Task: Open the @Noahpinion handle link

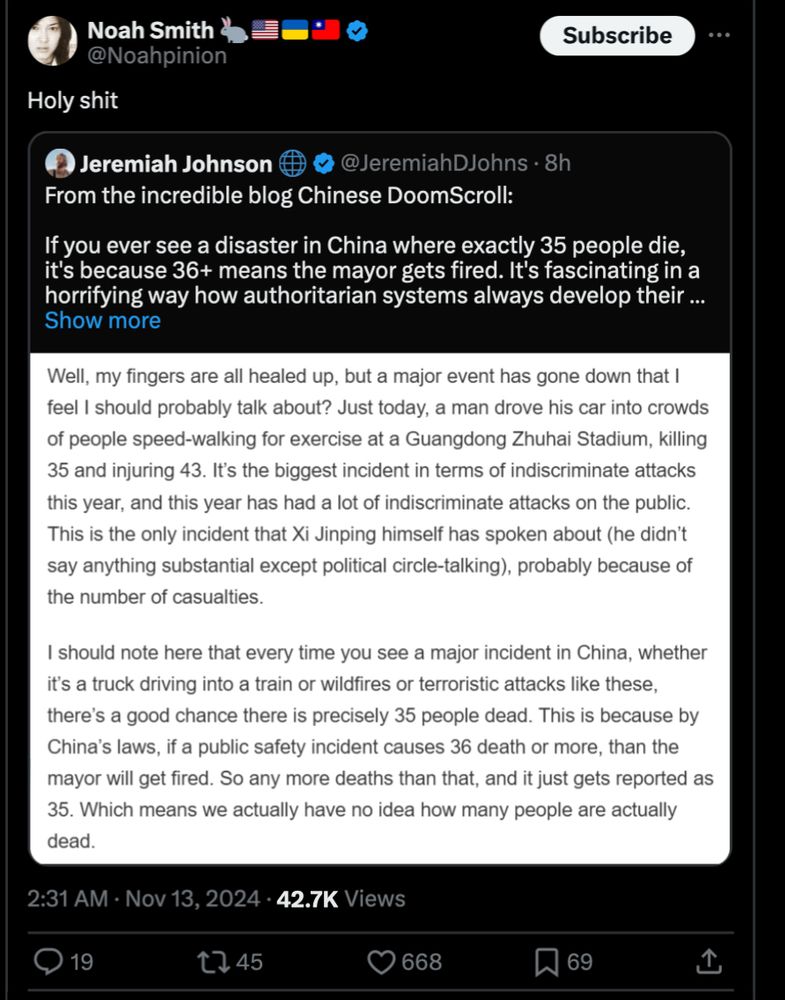Action: point(157,56)
